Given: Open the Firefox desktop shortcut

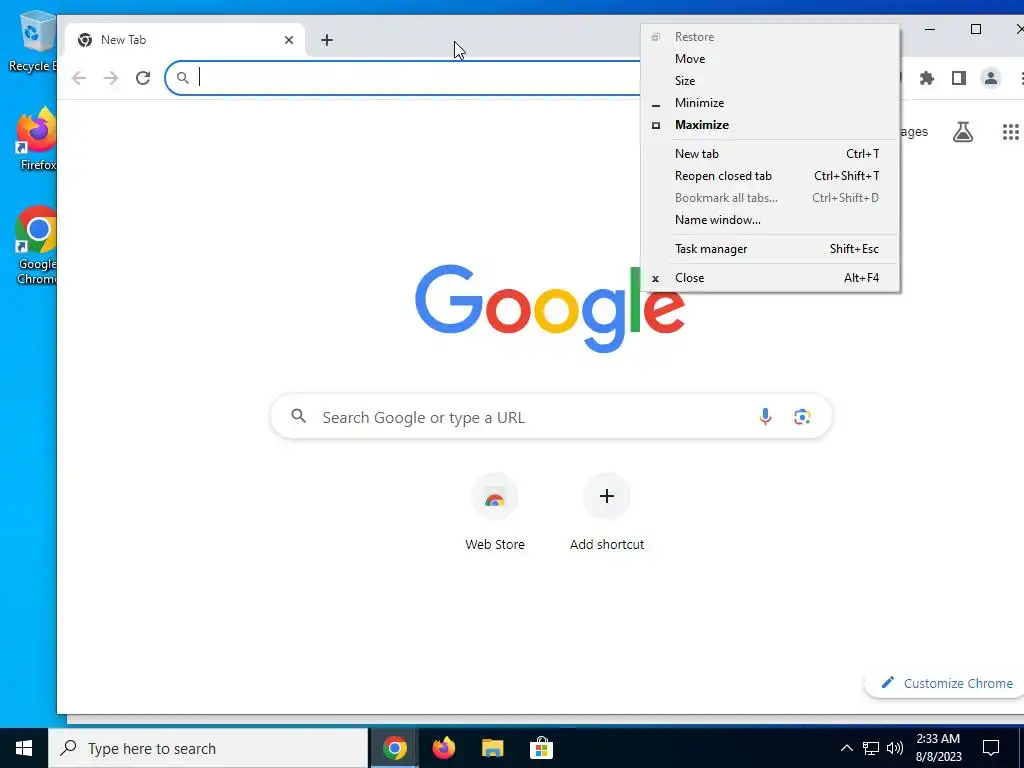Looking at the screenshot, I should [36, 139].
